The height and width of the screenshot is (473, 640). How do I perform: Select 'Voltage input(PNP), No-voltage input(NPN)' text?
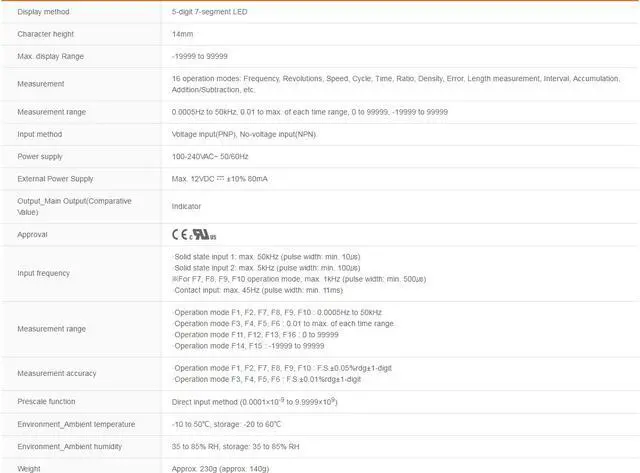point(244,134)
